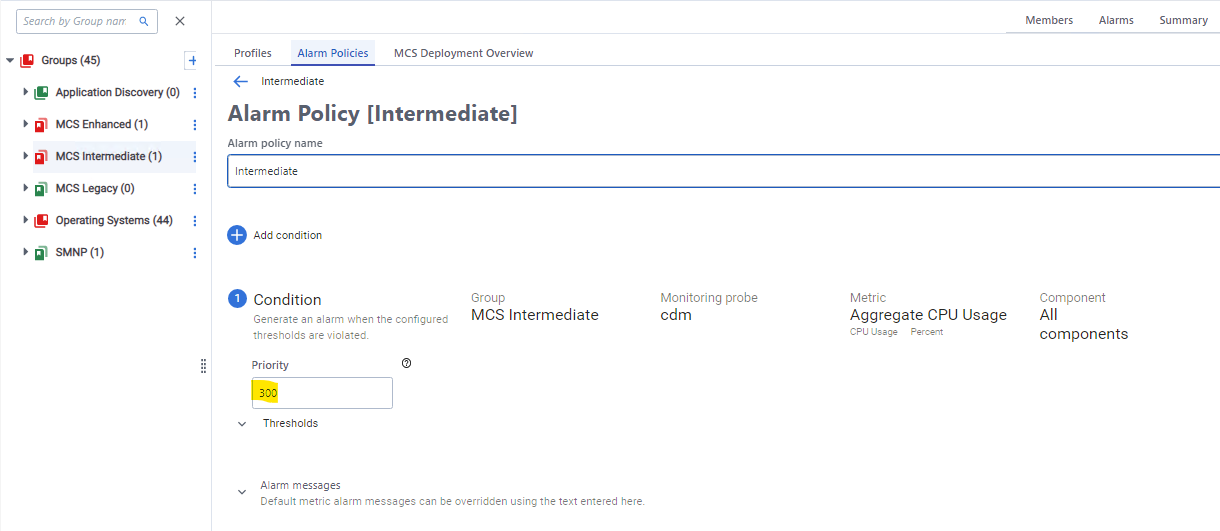Expand the MCS Legacy group node

(26, 188)
